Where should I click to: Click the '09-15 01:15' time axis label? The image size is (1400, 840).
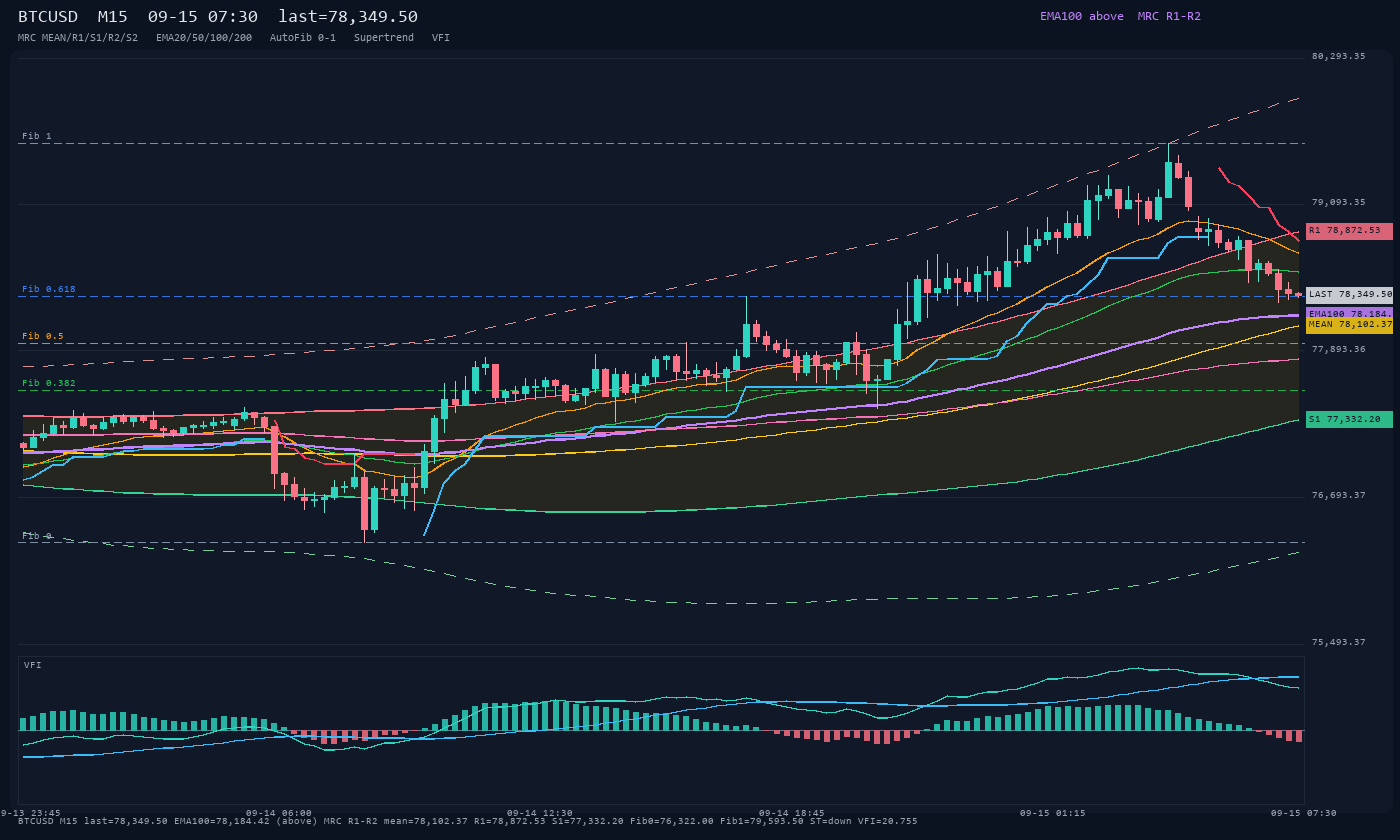pyautogui.click(x=1052, y=813)
